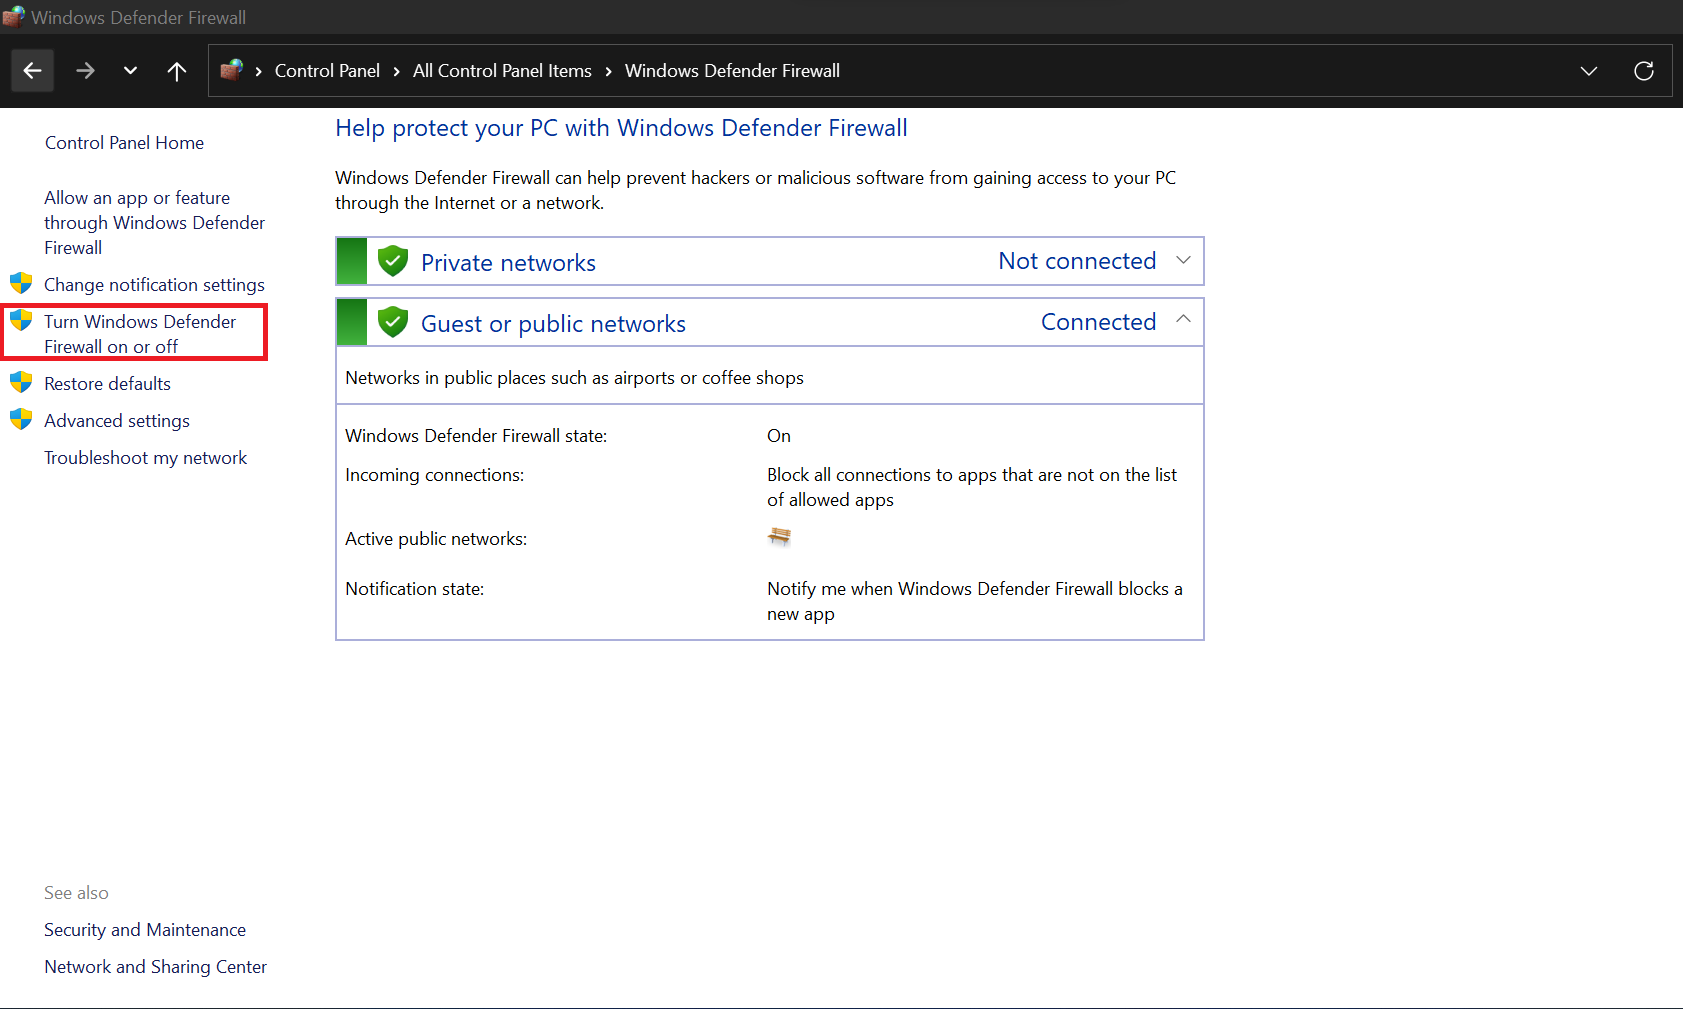Click Guest or public networks header text
This screenshot has height=1009, width=1683.
click(x=553, y=324)
